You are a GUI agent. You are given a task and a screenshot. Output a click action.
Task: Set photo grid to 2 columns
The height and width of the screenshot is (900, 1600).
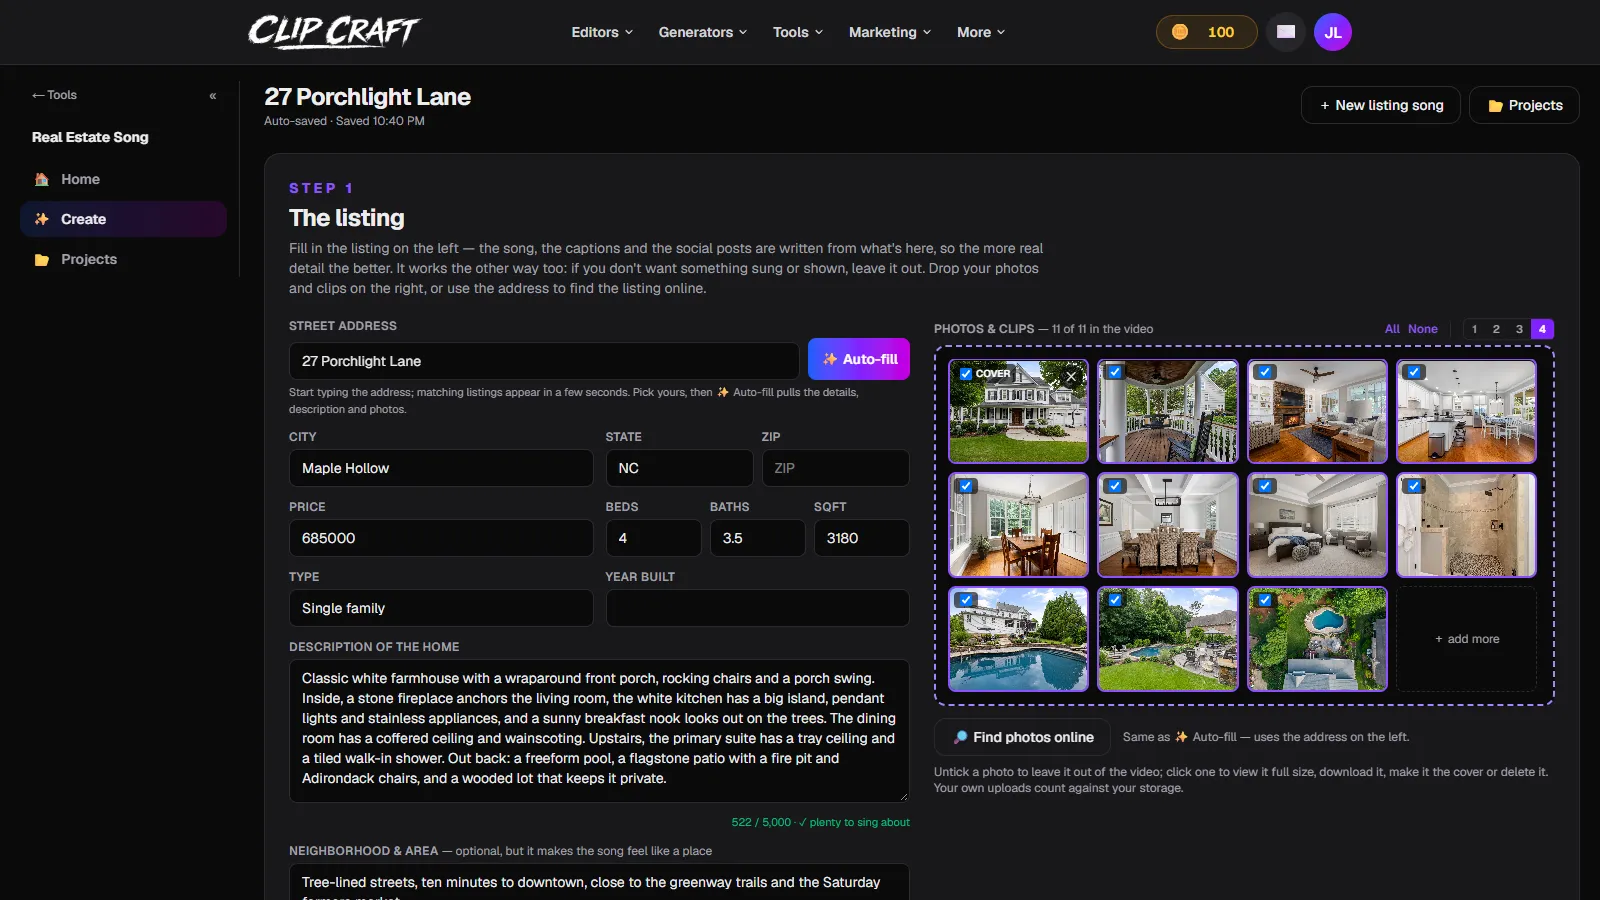[1496, 329]
